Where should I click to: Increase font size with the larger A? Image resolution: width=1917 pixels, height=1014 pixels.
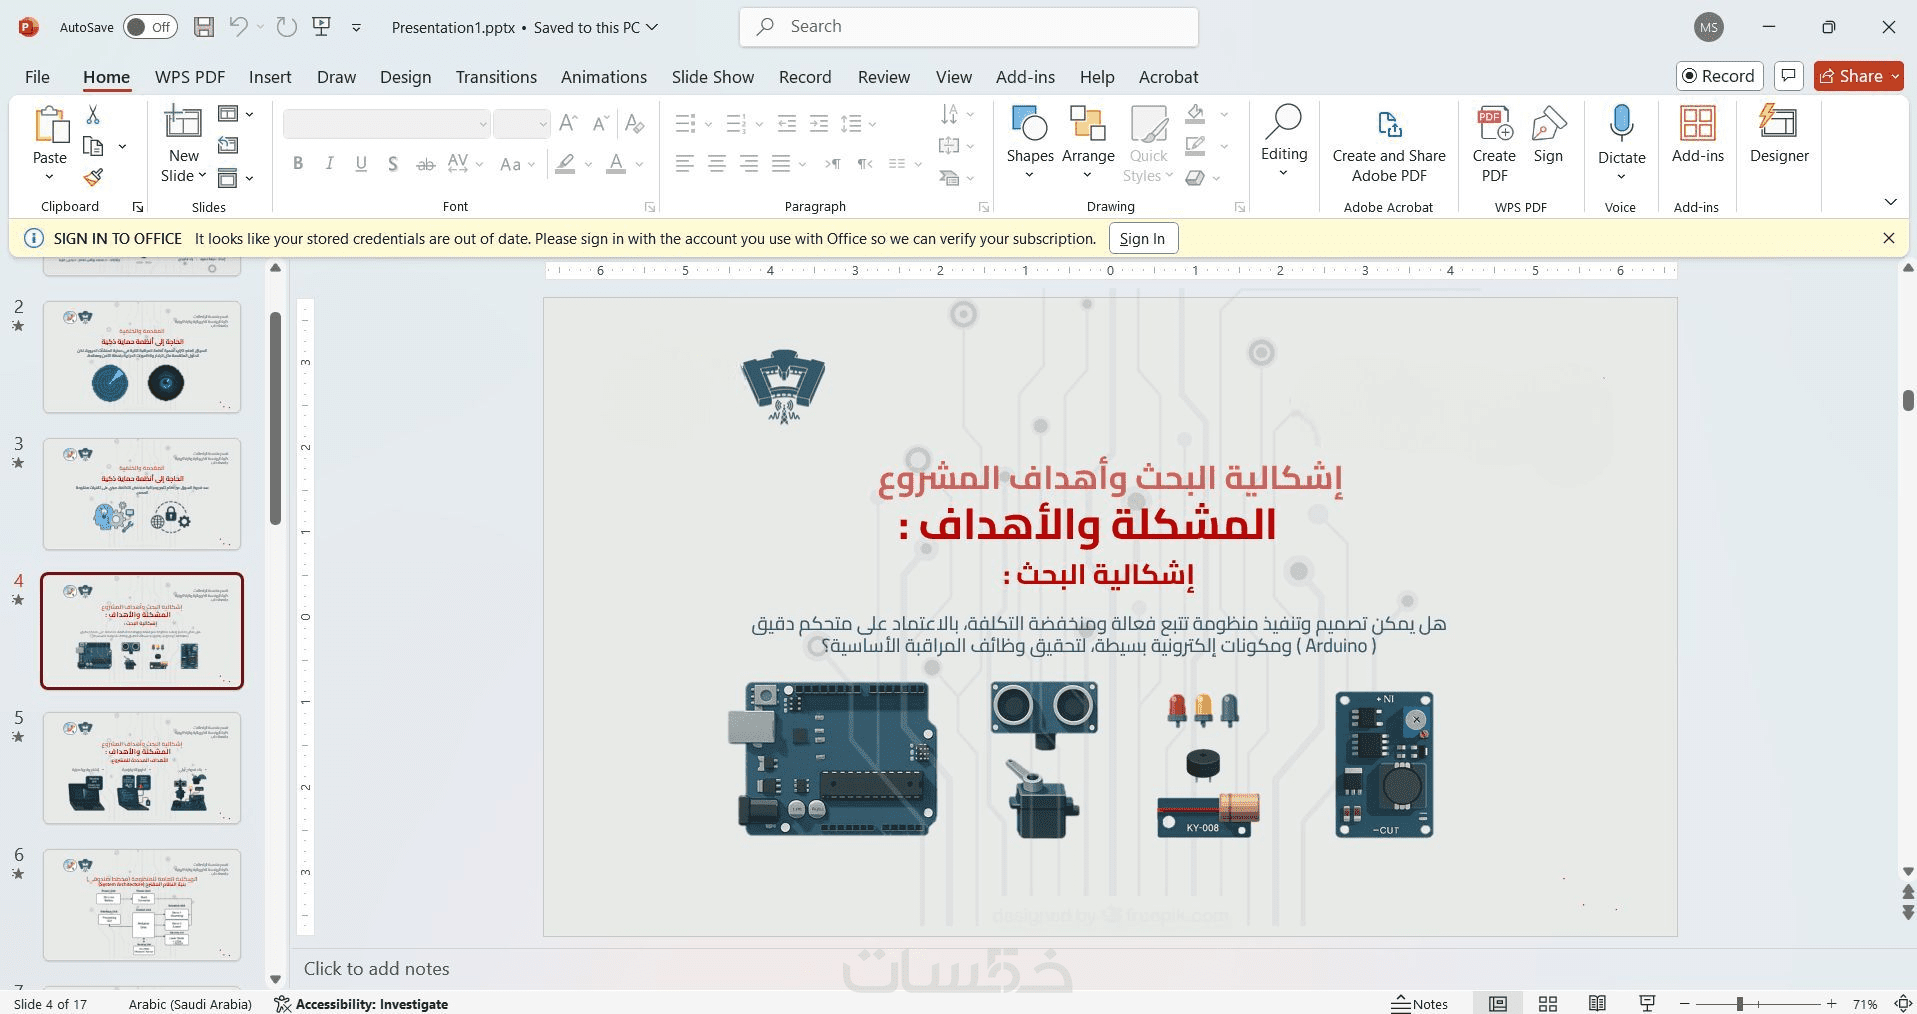[568, 123]
